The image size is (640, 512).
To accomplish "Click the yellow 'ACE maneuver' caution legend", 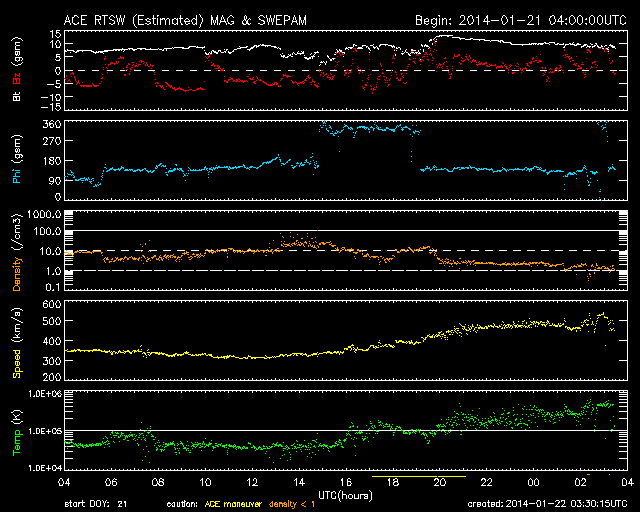I will click(x=233, y=504).
